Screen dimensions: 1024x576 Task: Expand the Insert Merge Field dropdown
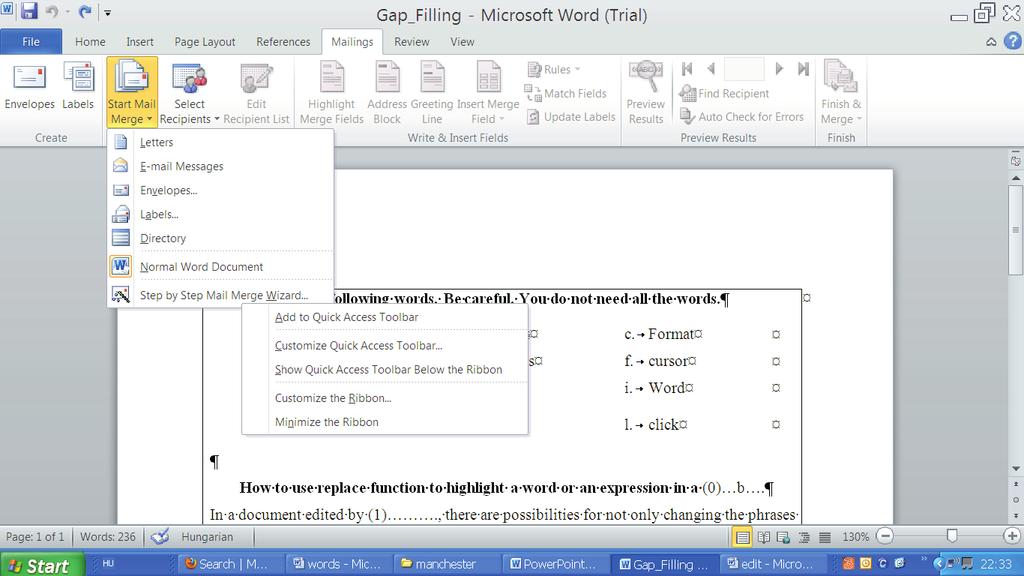[488, 93]
